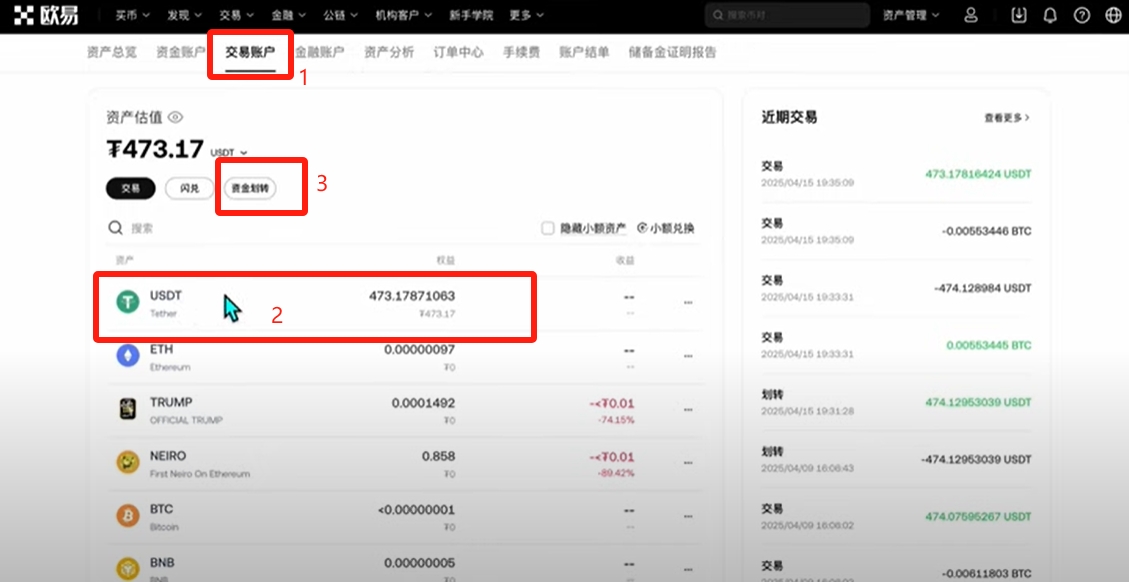Open the three-dot menu for USDT row
The height and width of the screenshot is (582, 1129).
(x=687, y=303)
